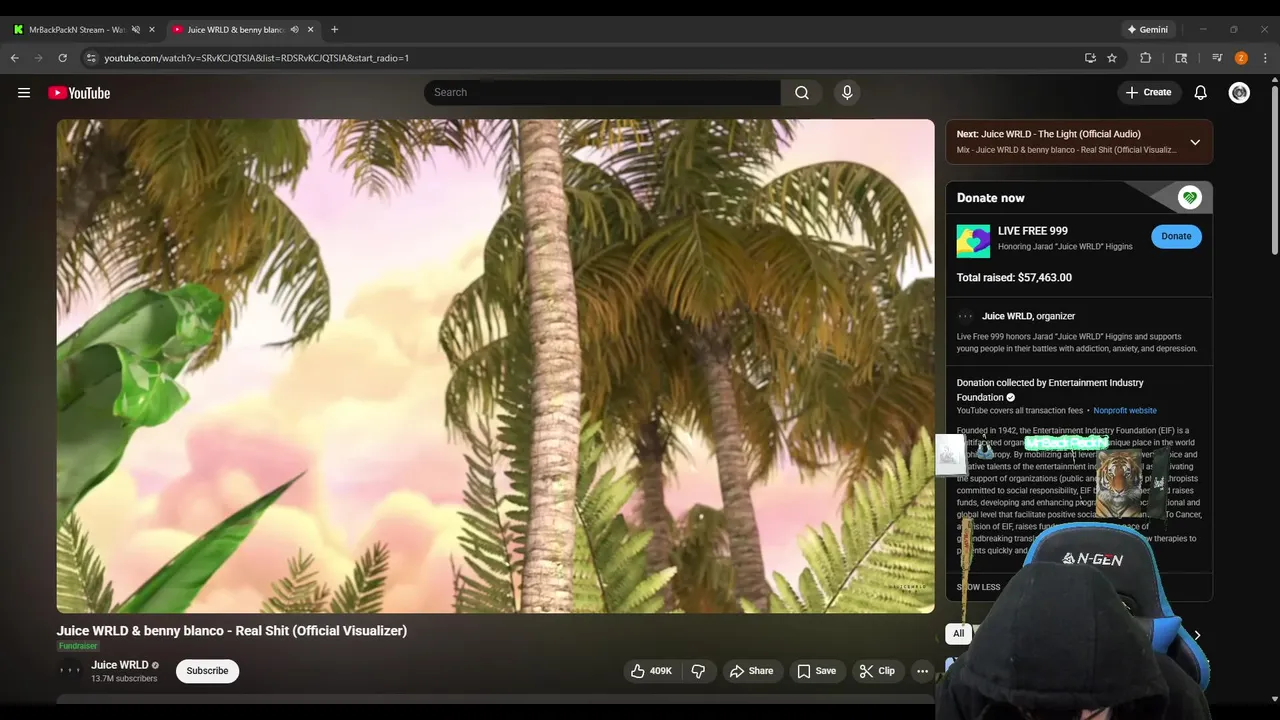Go back in browser history
Image resolution: width=1280 pixels, height=720 pixels.
tap(15, 58)
